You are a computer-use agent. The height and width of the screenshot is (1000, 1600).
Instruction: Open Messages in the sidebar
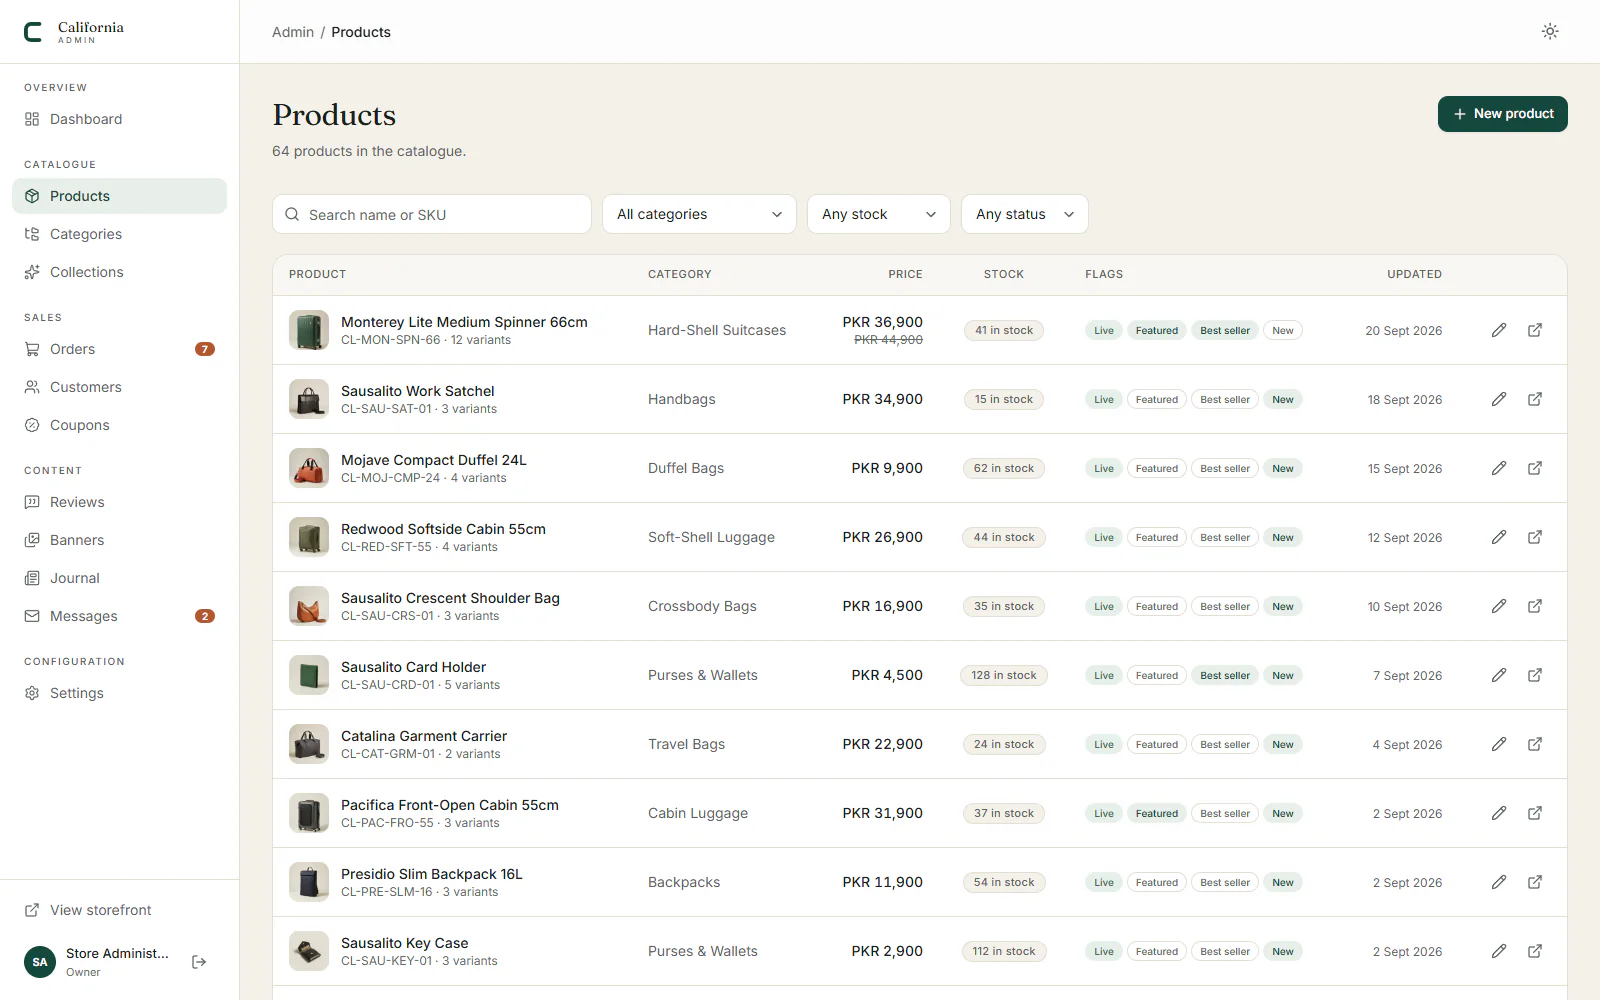coord(120,616)
